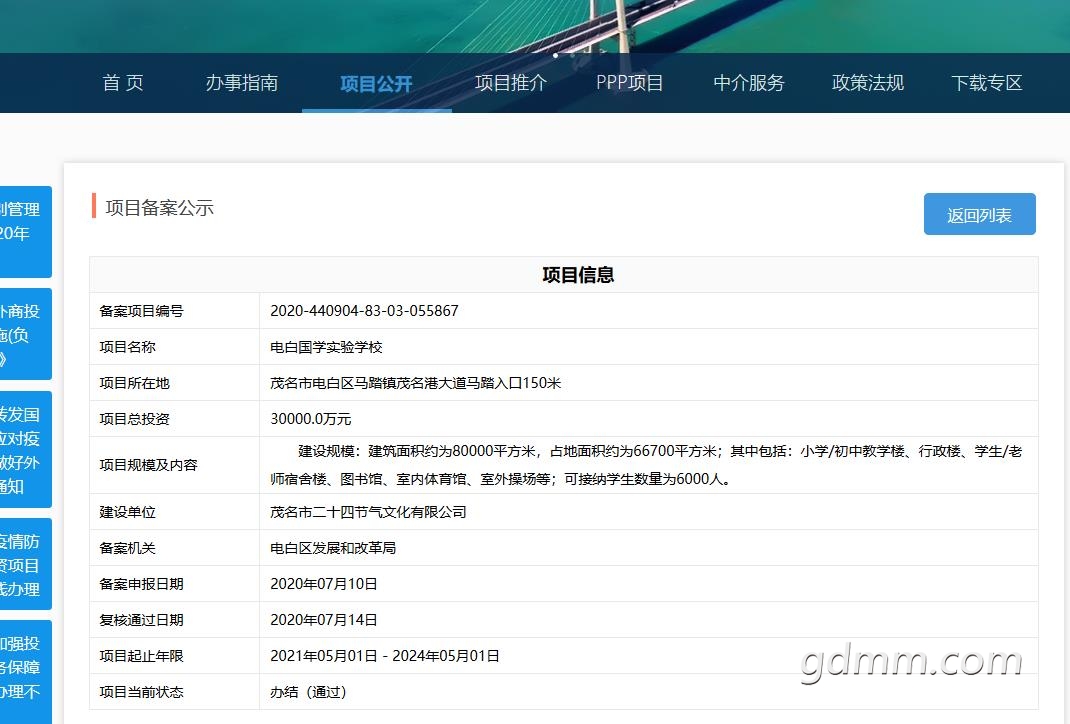
Task: Open the 项目推介 menu item
Action: click(510, 83)
